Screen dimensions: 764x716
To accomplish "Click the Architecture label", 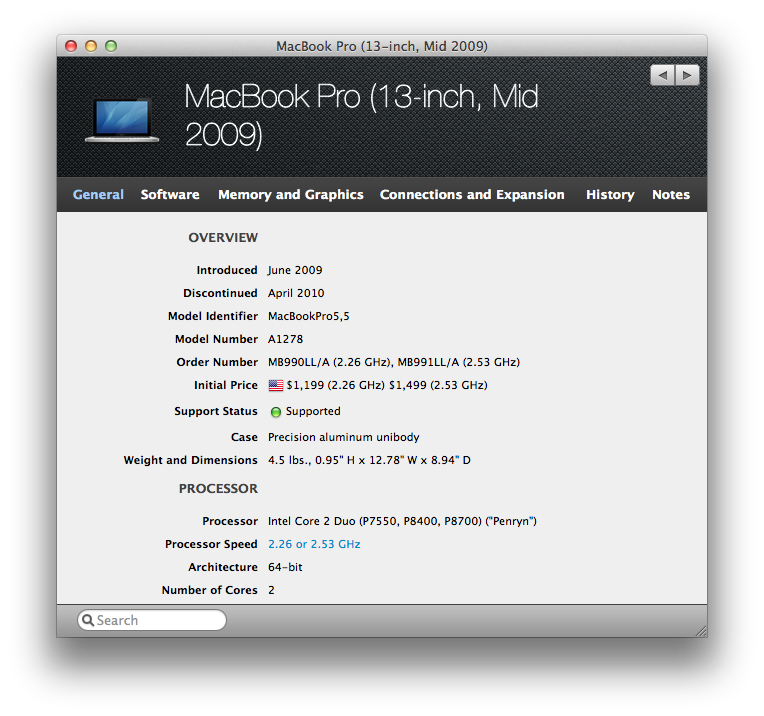I will (x=223, y=567).
